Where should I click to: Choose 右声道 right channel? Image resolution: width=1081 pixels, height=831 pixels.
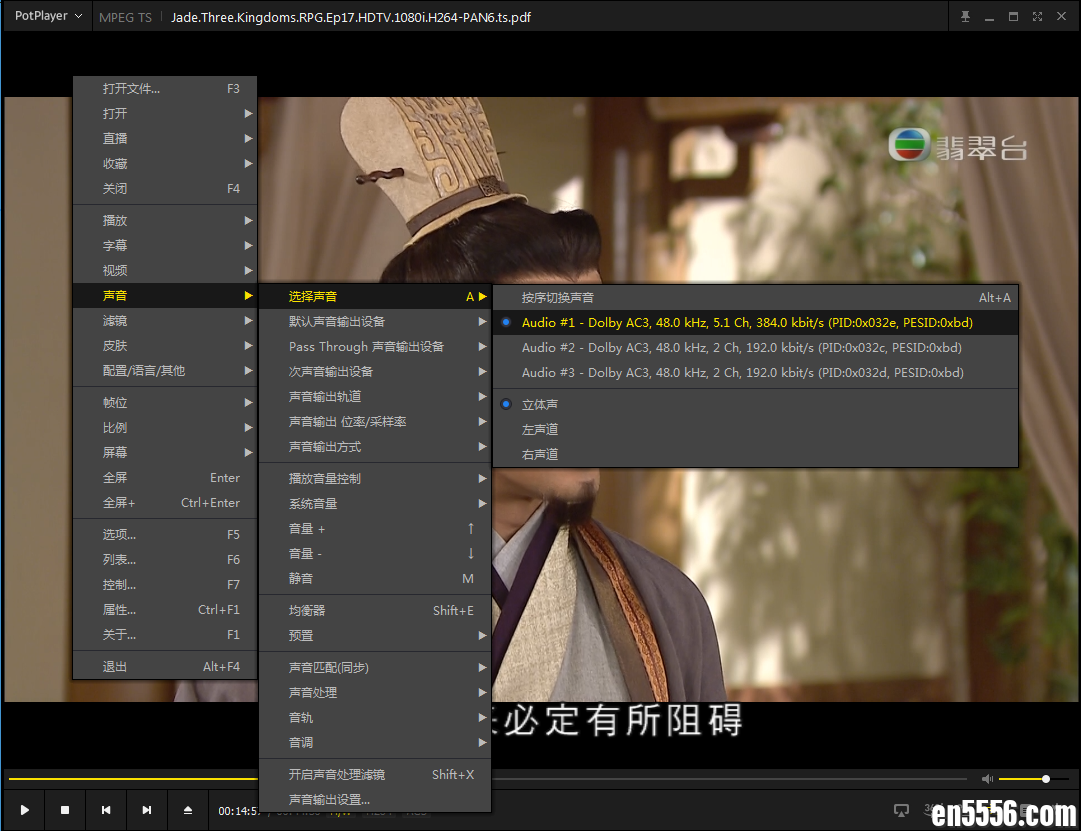756,454
